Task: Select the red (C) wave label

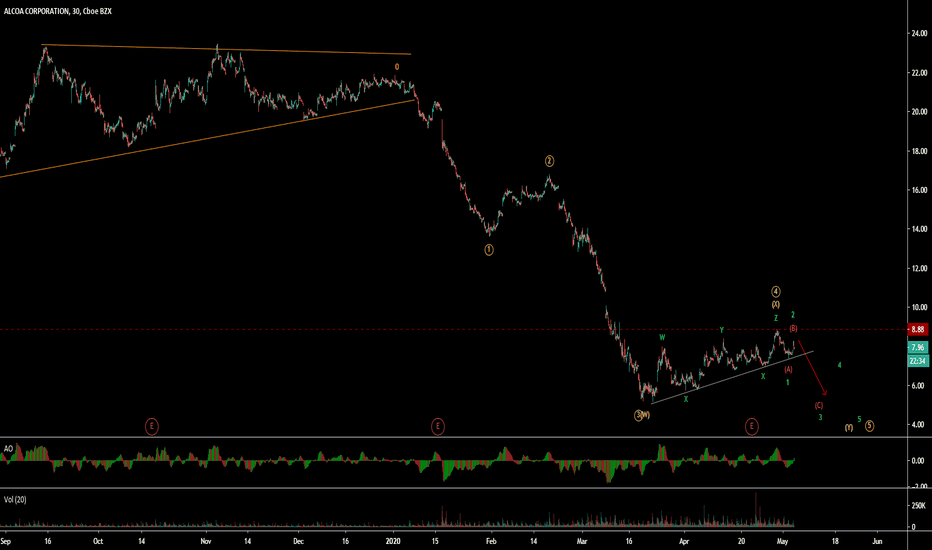Action: click(x=819, y=406)
